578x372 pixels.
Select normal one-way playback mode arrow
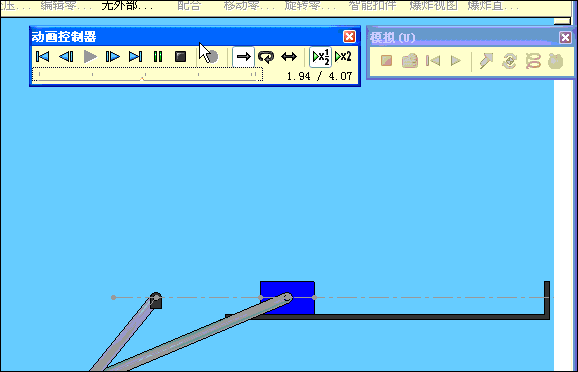click(x=243, y=57)
